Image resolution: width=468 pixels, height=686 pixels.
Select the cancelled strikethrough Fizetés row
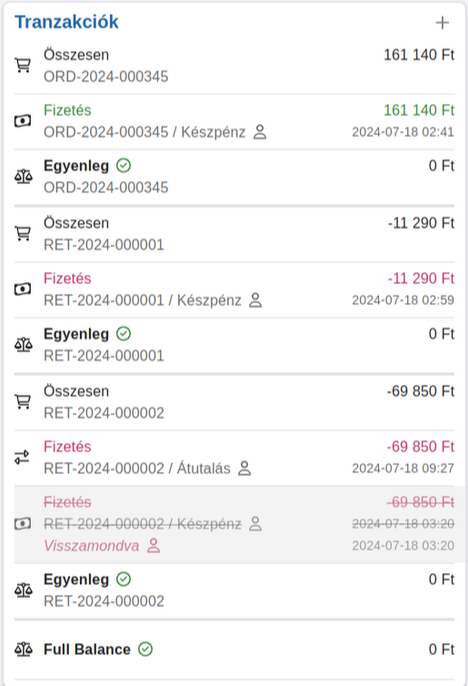coord(234,524)
